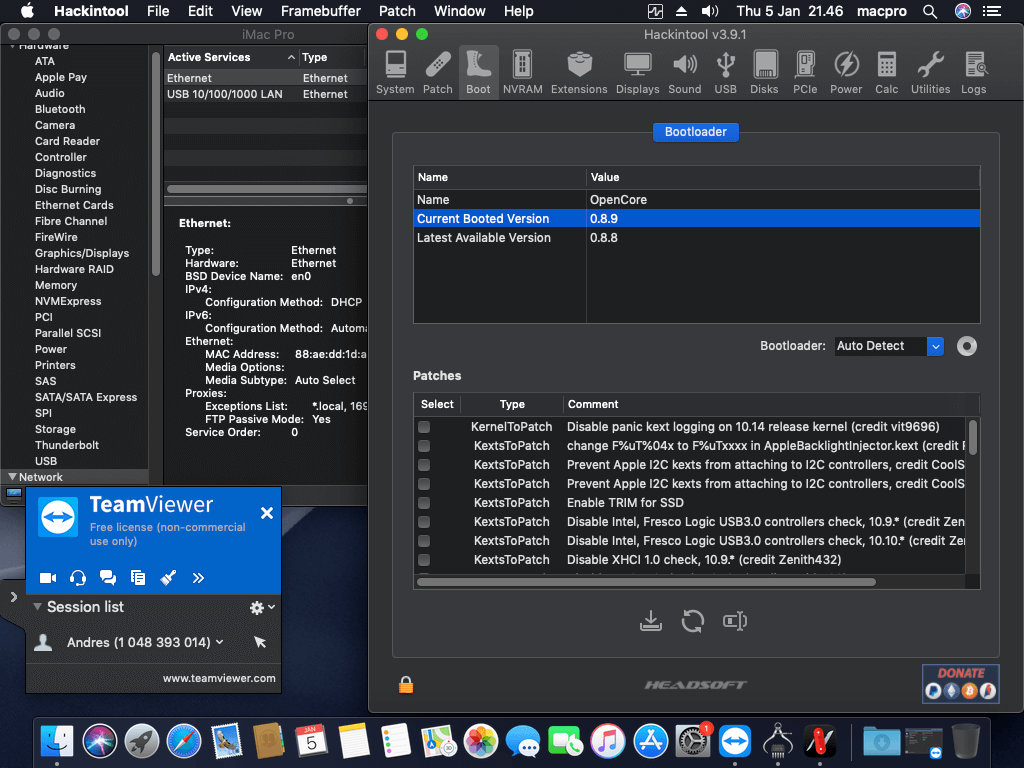The height and width of the screenshot is (768, 1024).
Task: Select the Latest Available Version row
Action: pyautogui.click(x=696, y=238)
